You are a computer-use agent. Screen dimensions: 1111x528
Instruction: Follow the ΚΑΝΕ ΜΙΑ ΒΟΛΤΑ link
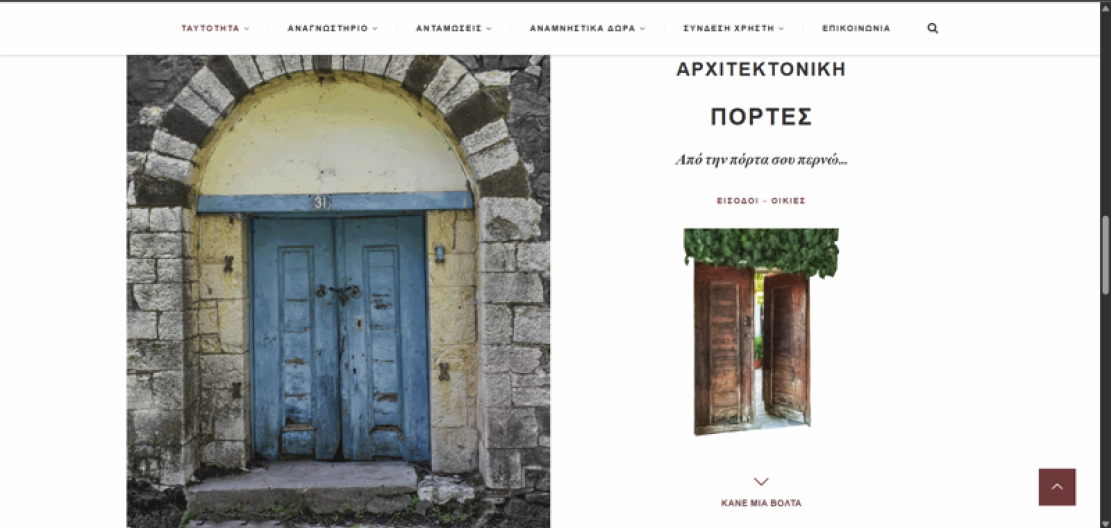(761, 503)
